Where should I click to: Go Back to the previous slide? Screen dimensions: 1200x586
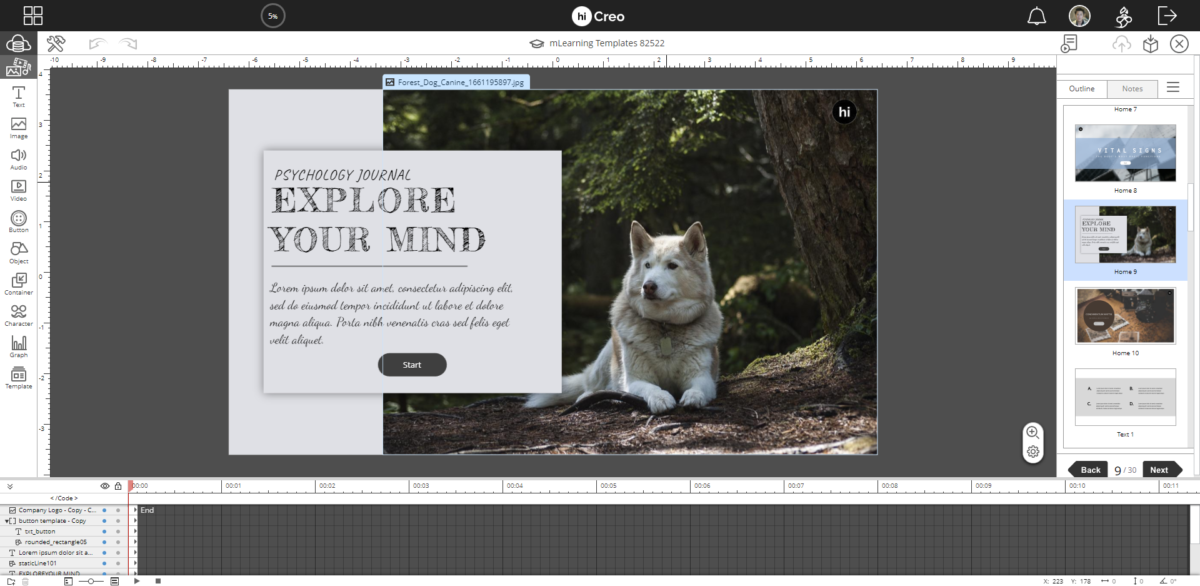tap(1090, 470)
